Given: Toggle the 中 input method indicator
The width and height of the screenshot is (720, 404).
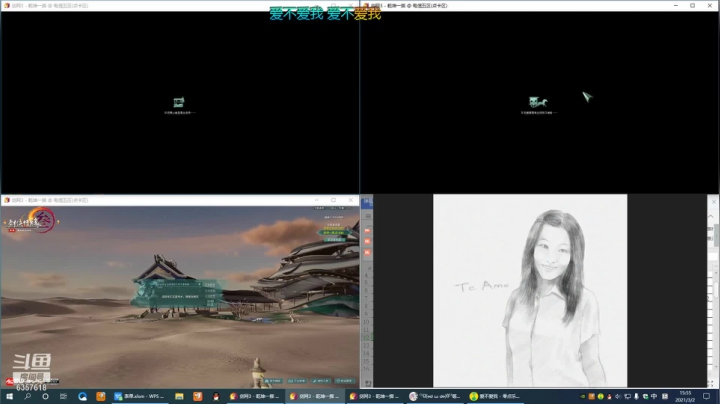Looking at the screenshot, I should 654,397.
